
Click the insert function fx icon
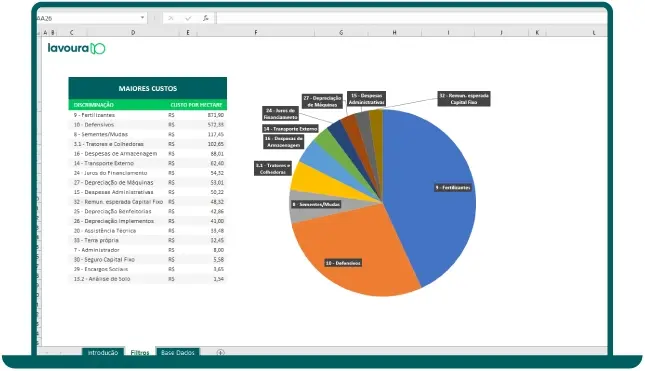point(206,18)
